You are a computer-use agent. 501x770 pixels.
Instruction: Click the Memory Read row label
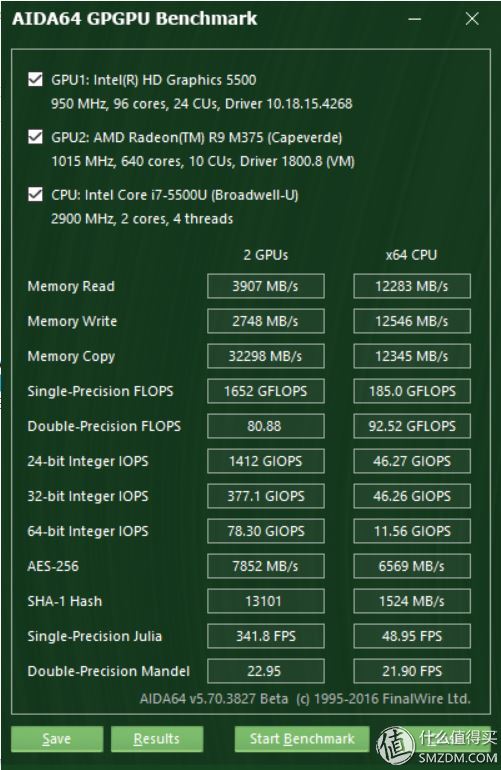71,286
